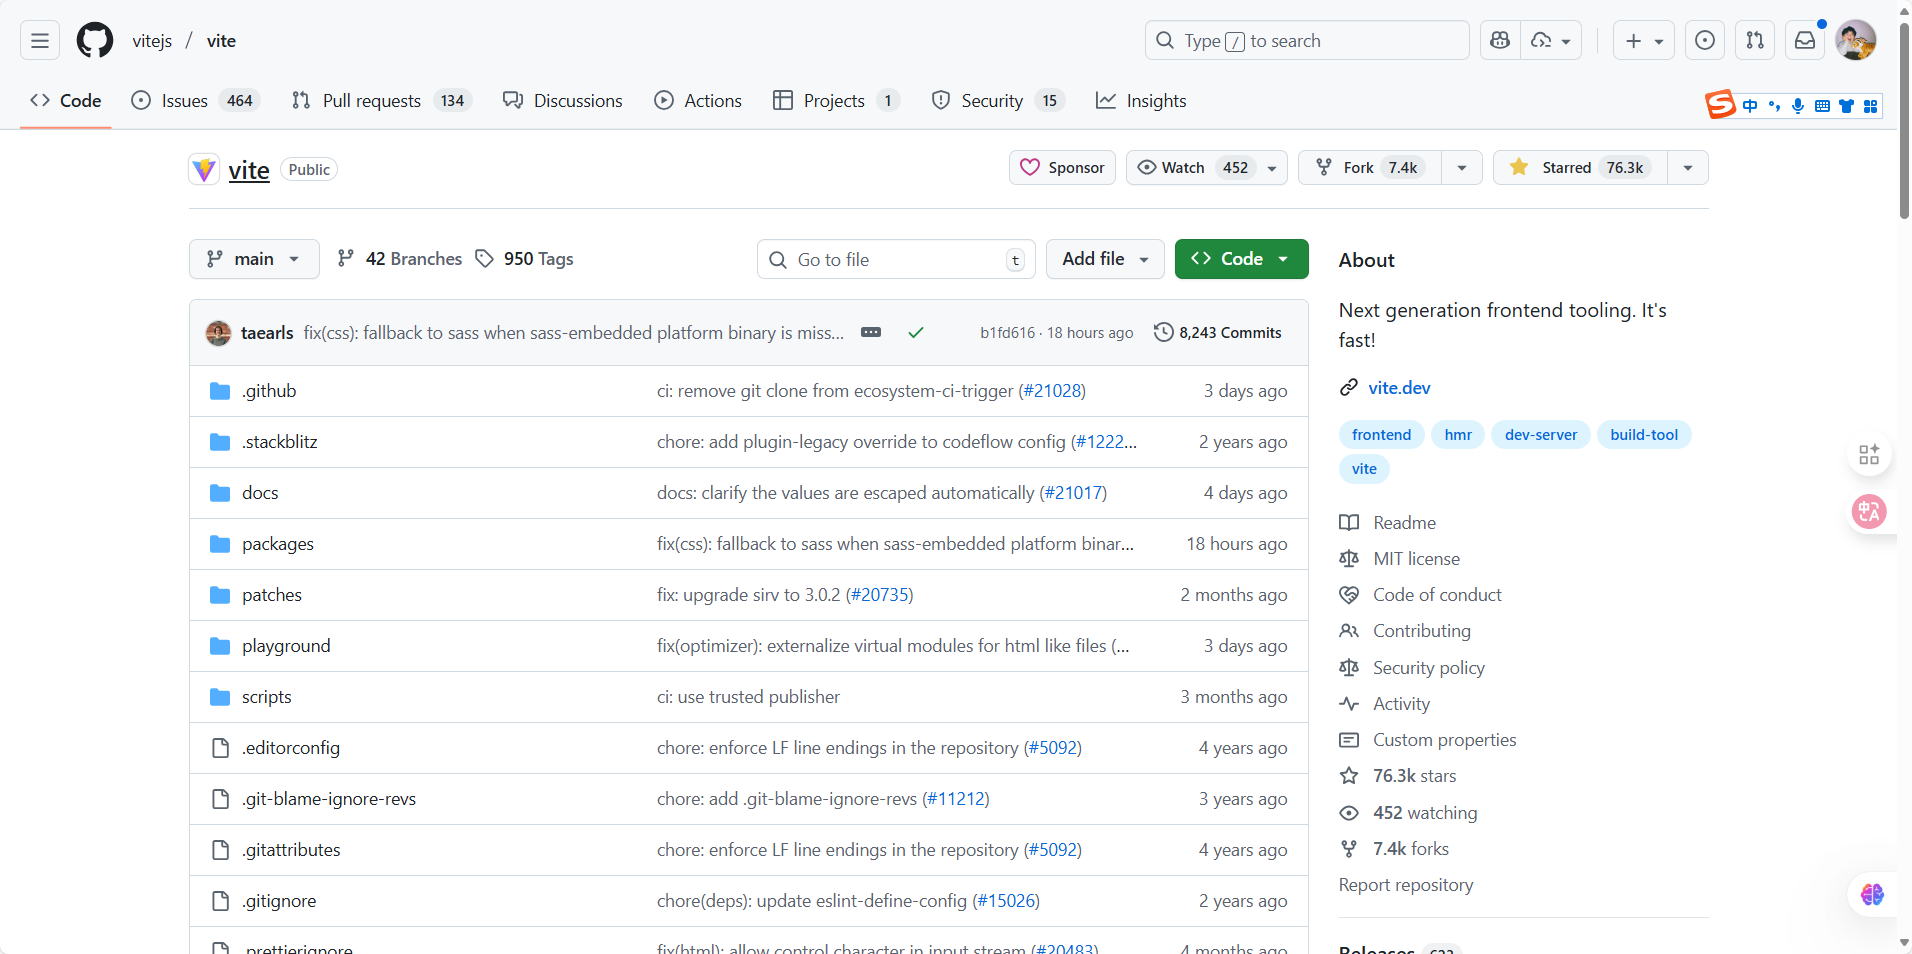Open the Copilot agents dropdown in header
The height and width of the screenshot is (954, 1912).
pos(1551,41)
